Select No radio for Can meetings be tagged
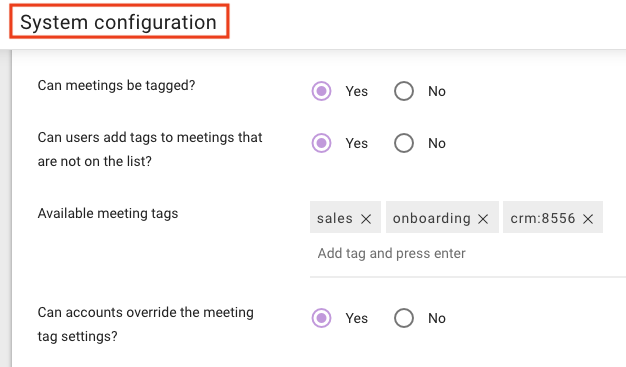Viewport: 626px width, 367px height. pos(404,91)
